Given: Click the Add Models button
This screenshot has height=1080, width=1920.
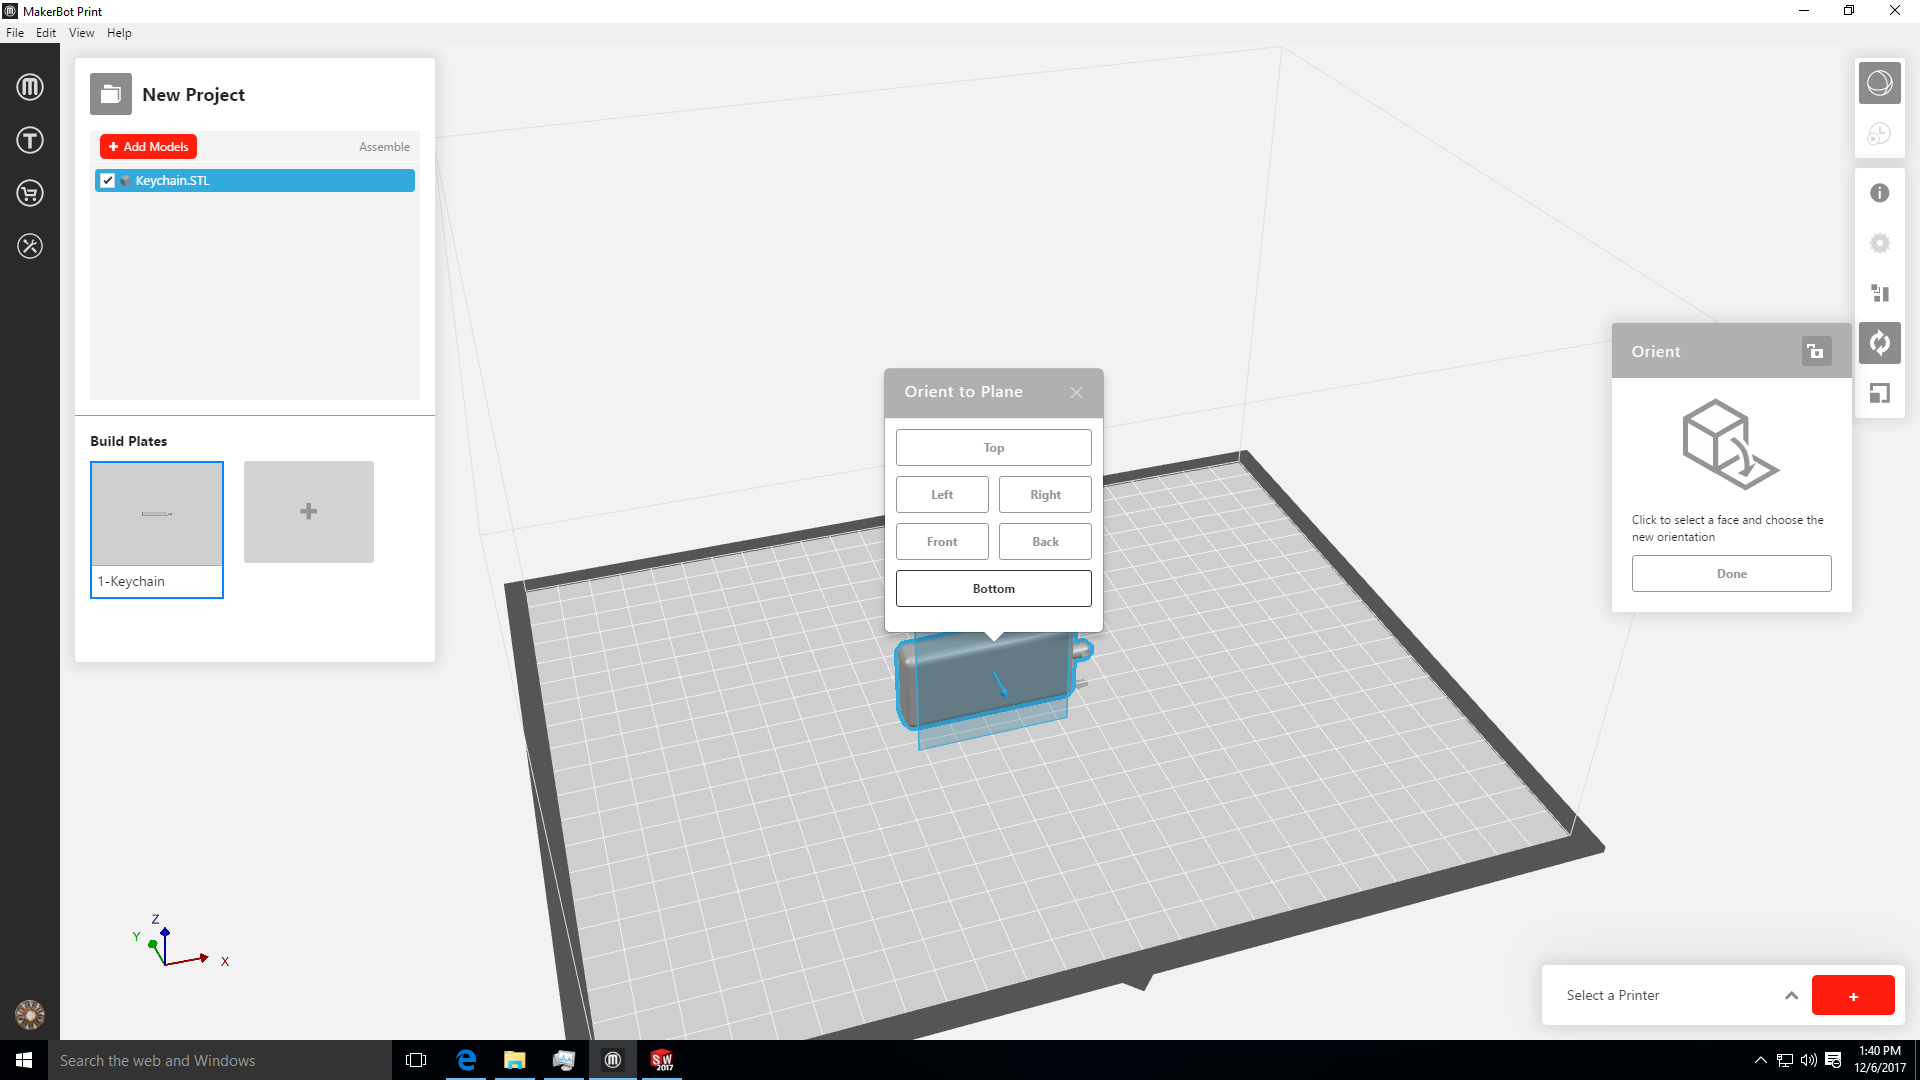Looking at the screenshot, I should coord(148,146).
